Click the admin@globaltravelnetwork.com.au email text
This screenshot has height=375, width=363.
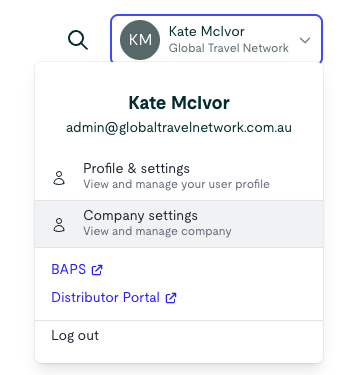click(179, 128)
